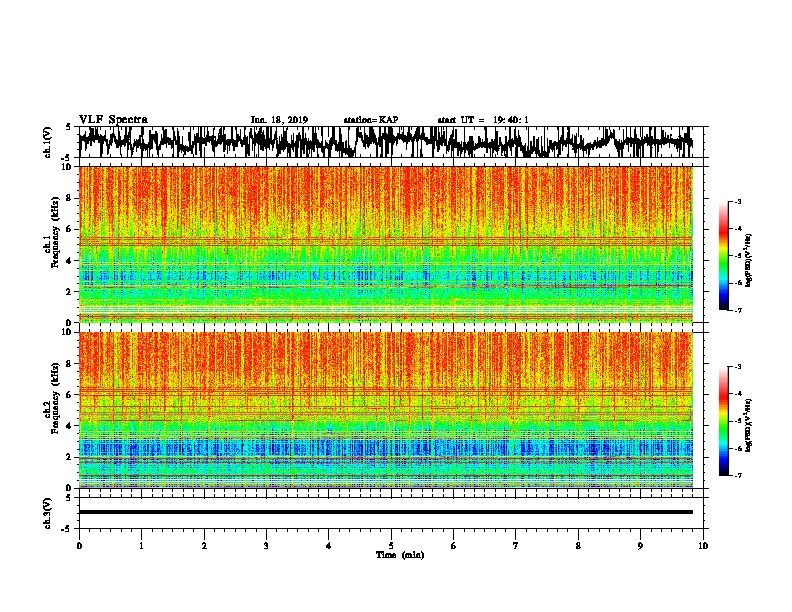Click the "start UT = 19:40: 1" text
792x612 pixels.
click(x=483, y=120)
